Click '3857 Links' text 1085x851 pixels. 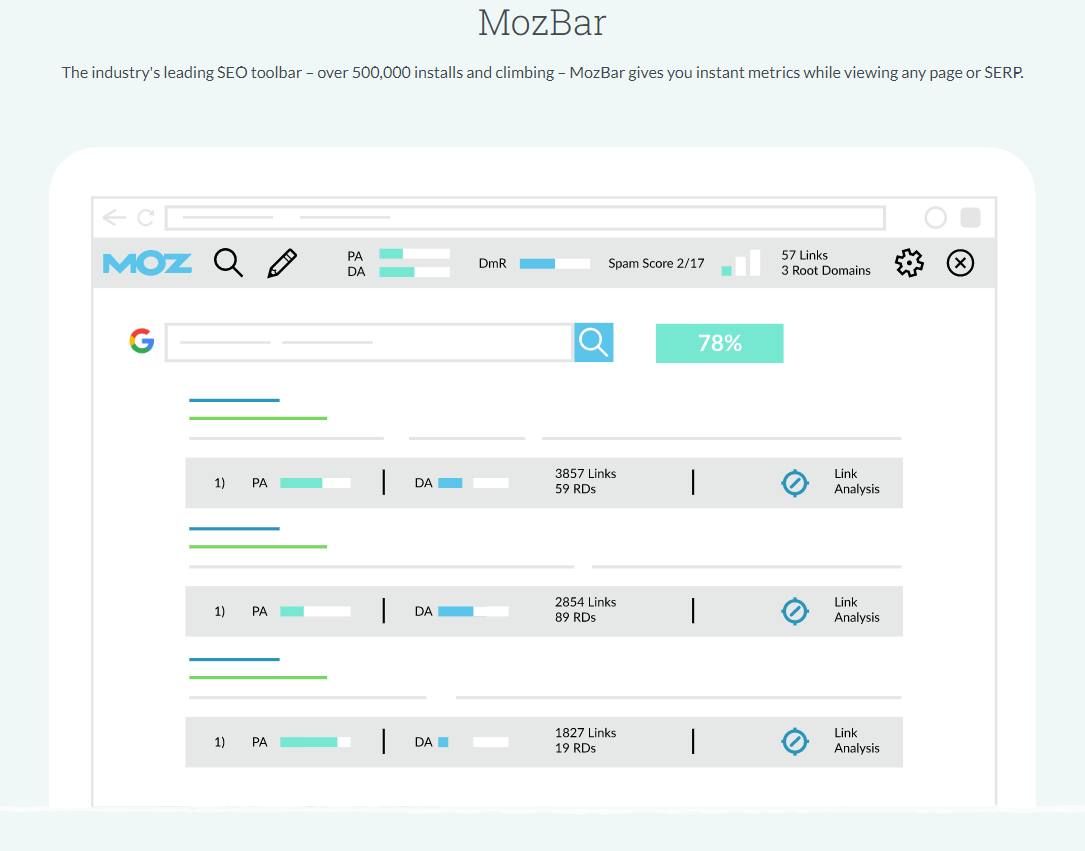point(585,474)
